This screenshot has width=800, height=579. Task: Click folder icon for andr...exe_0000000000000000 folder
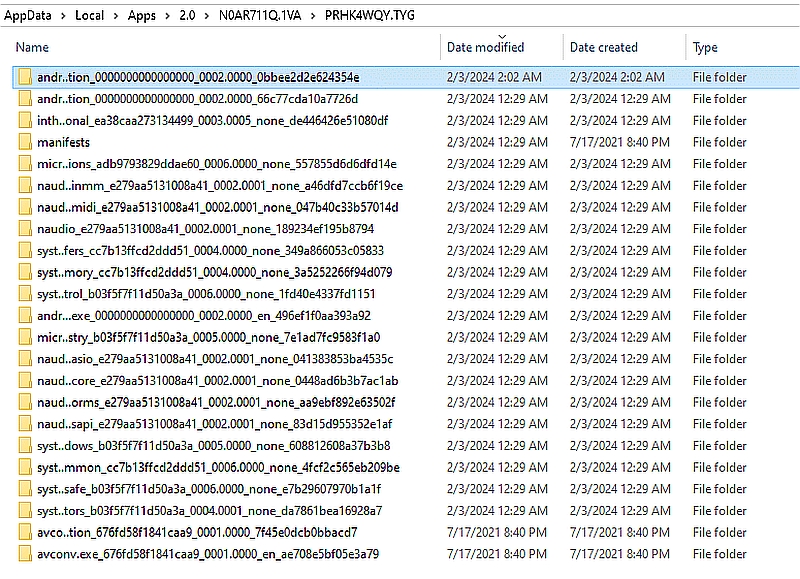24,315
